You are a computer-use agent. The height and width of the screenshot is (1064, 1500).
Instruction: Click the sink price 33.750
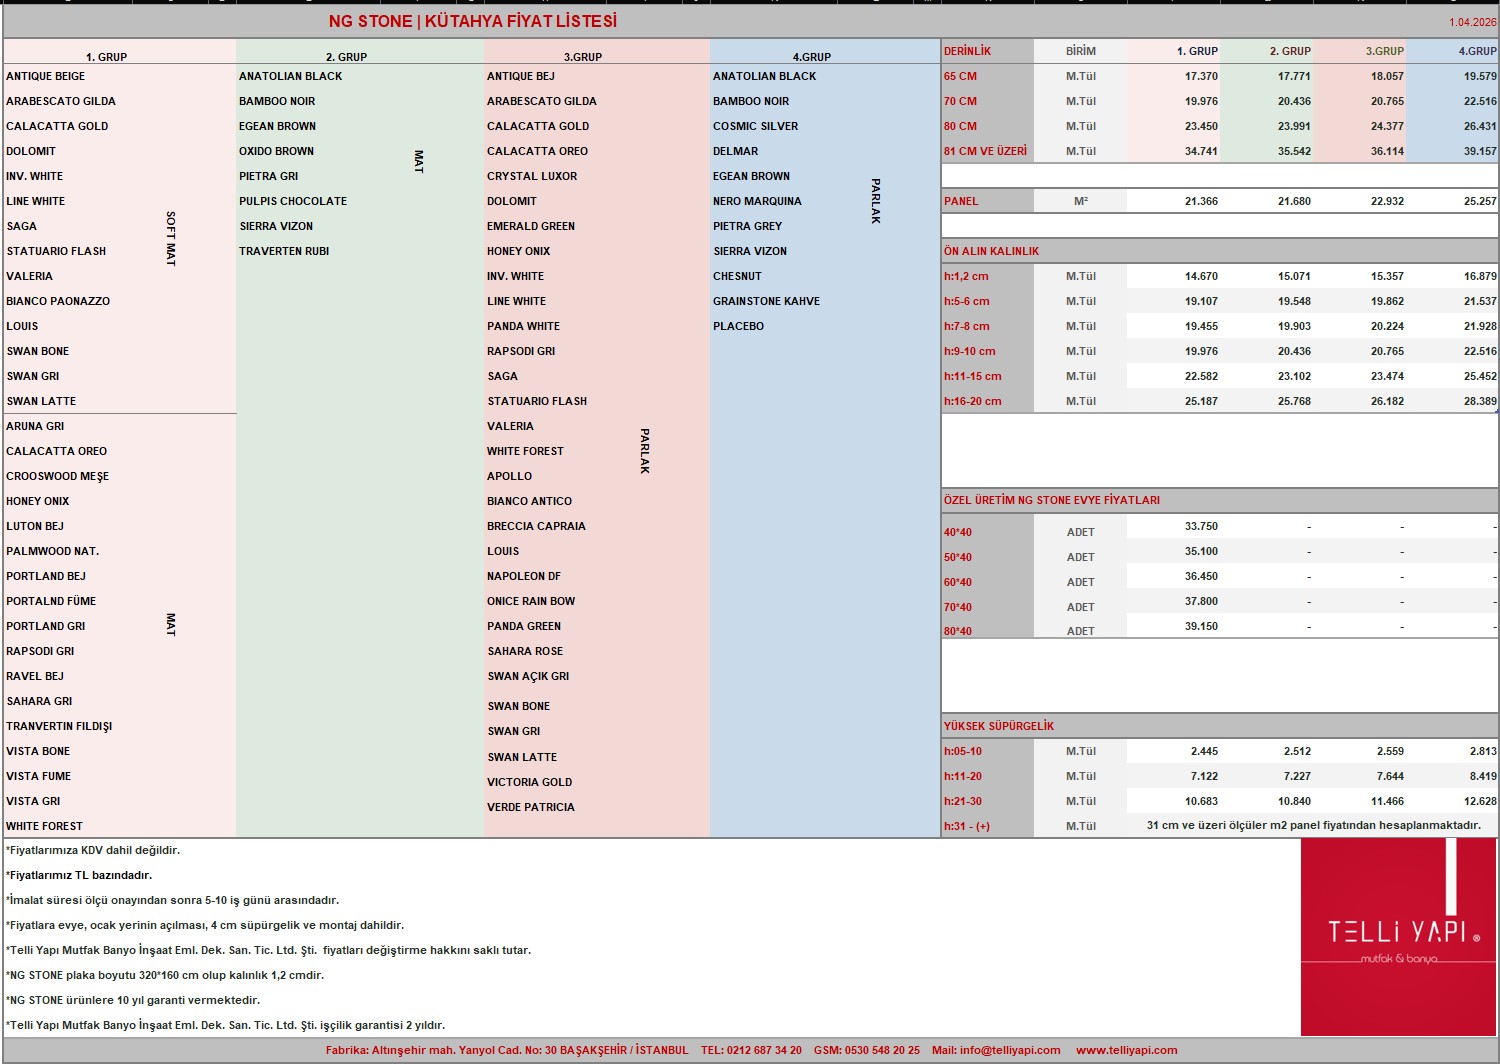1201,526
